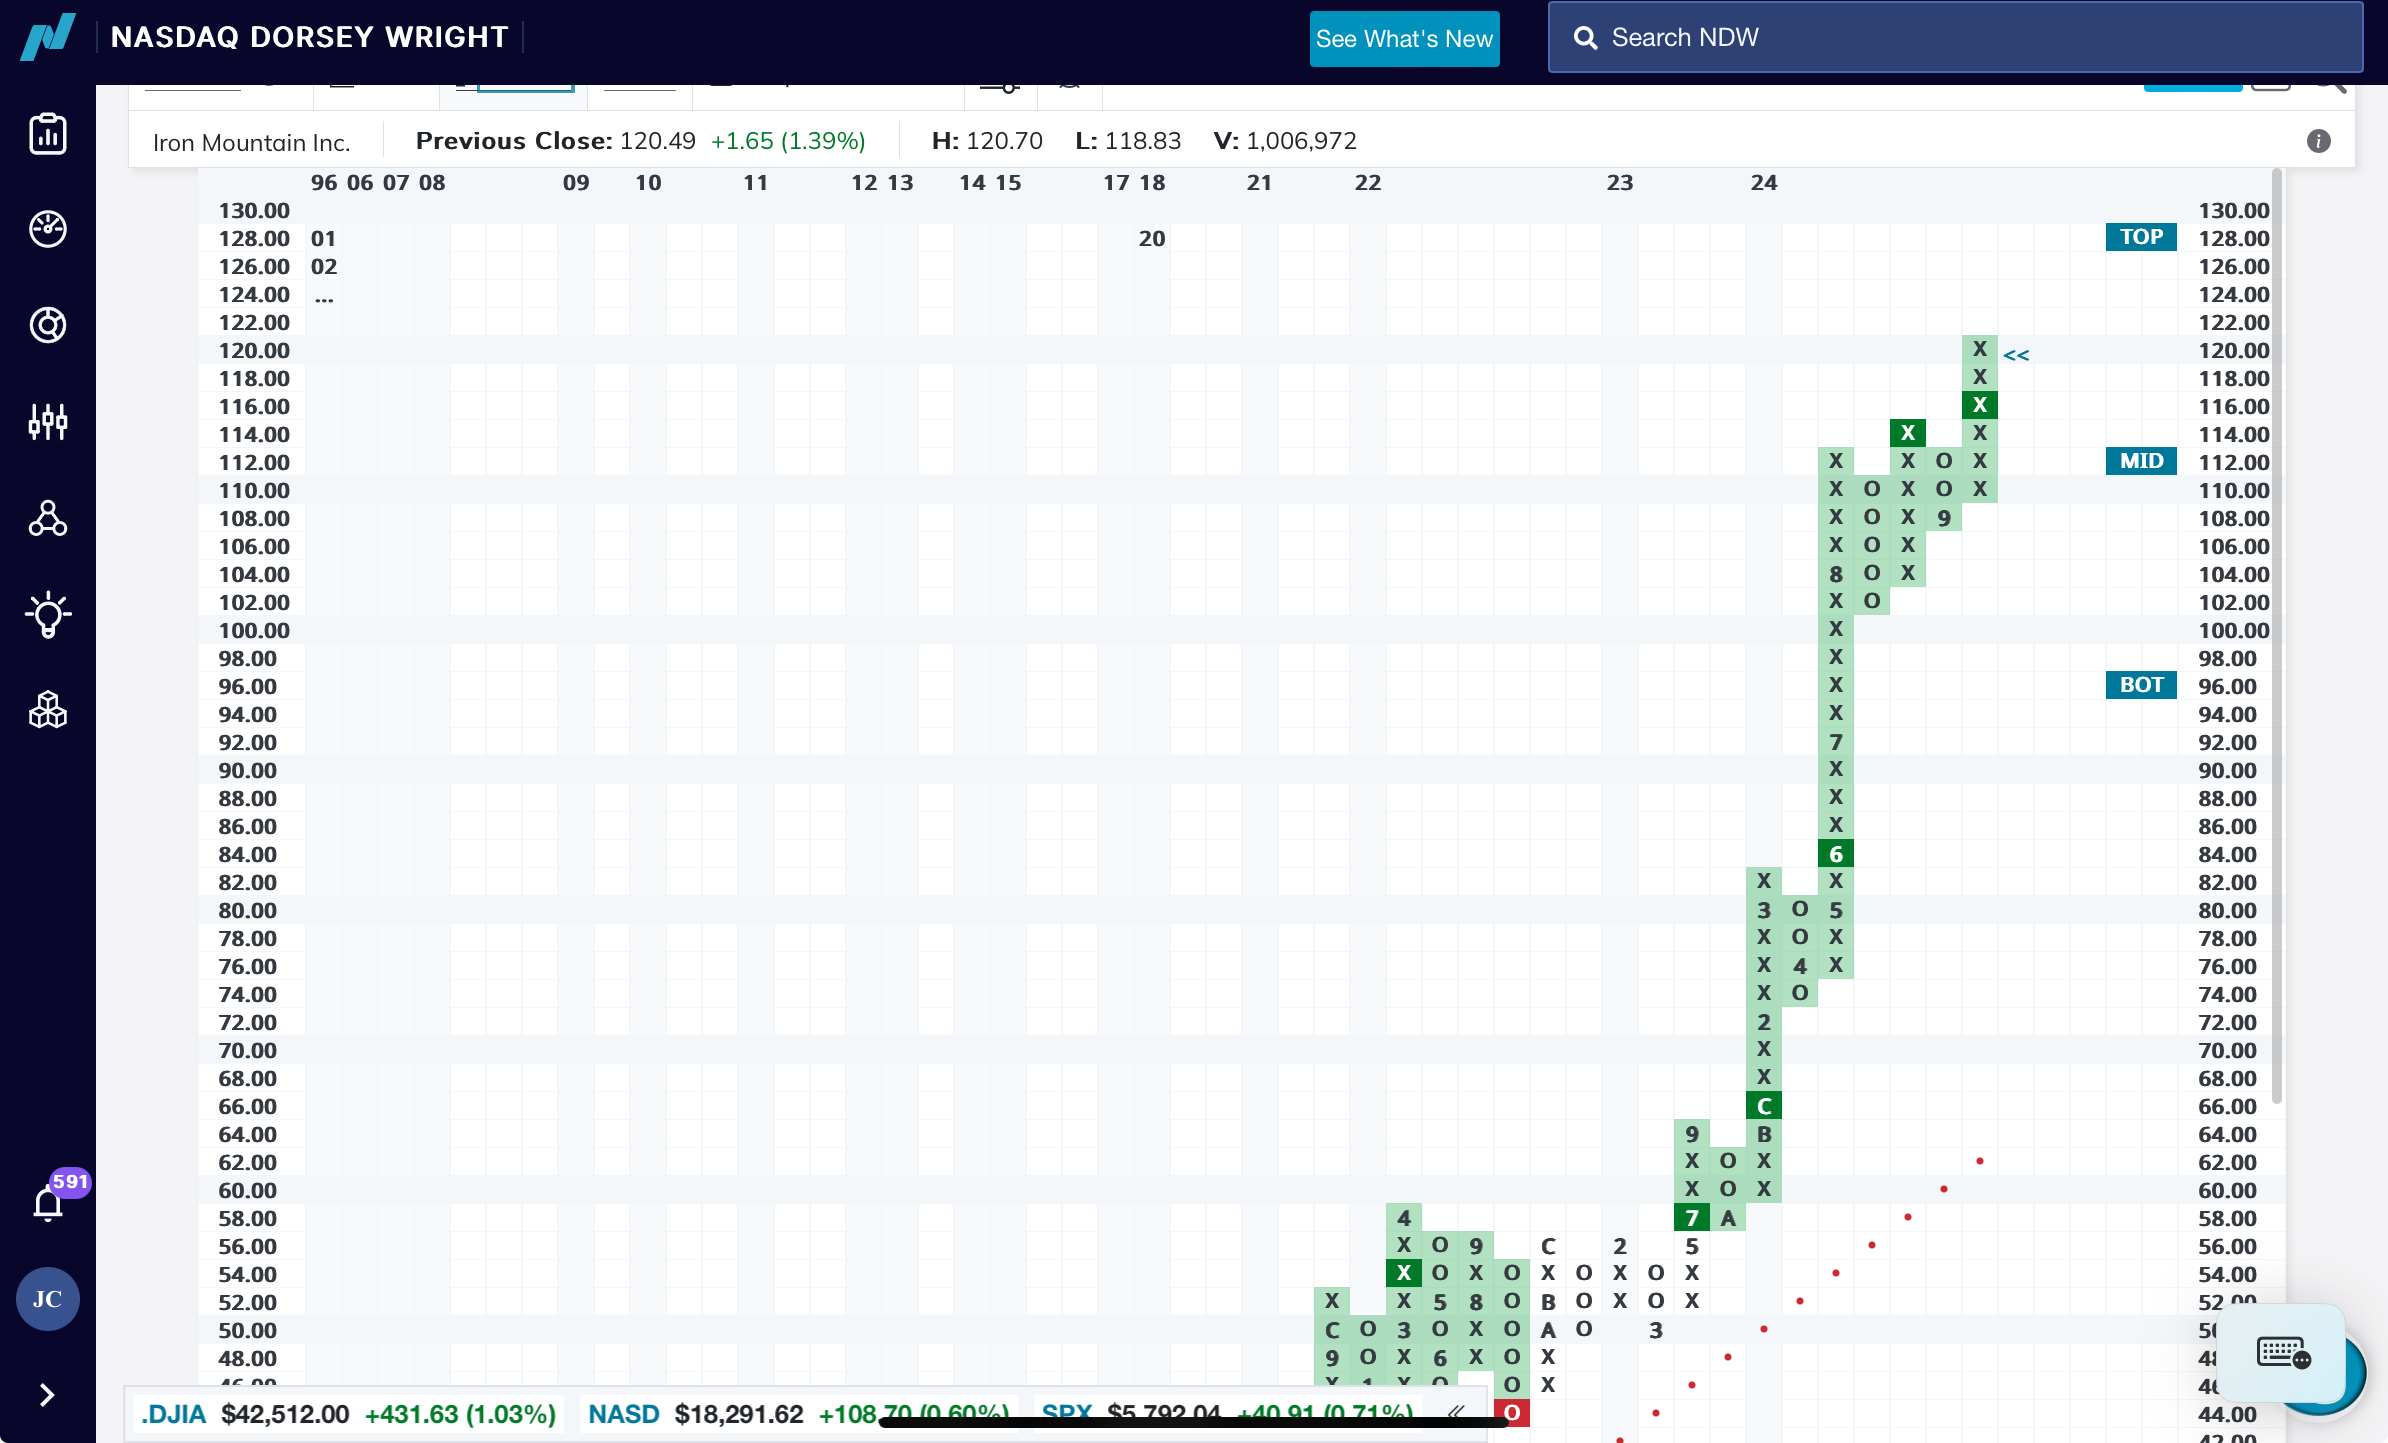Collapse the ticker bar with double chevron
2388x1443 pixels.
point(1455,1412)
